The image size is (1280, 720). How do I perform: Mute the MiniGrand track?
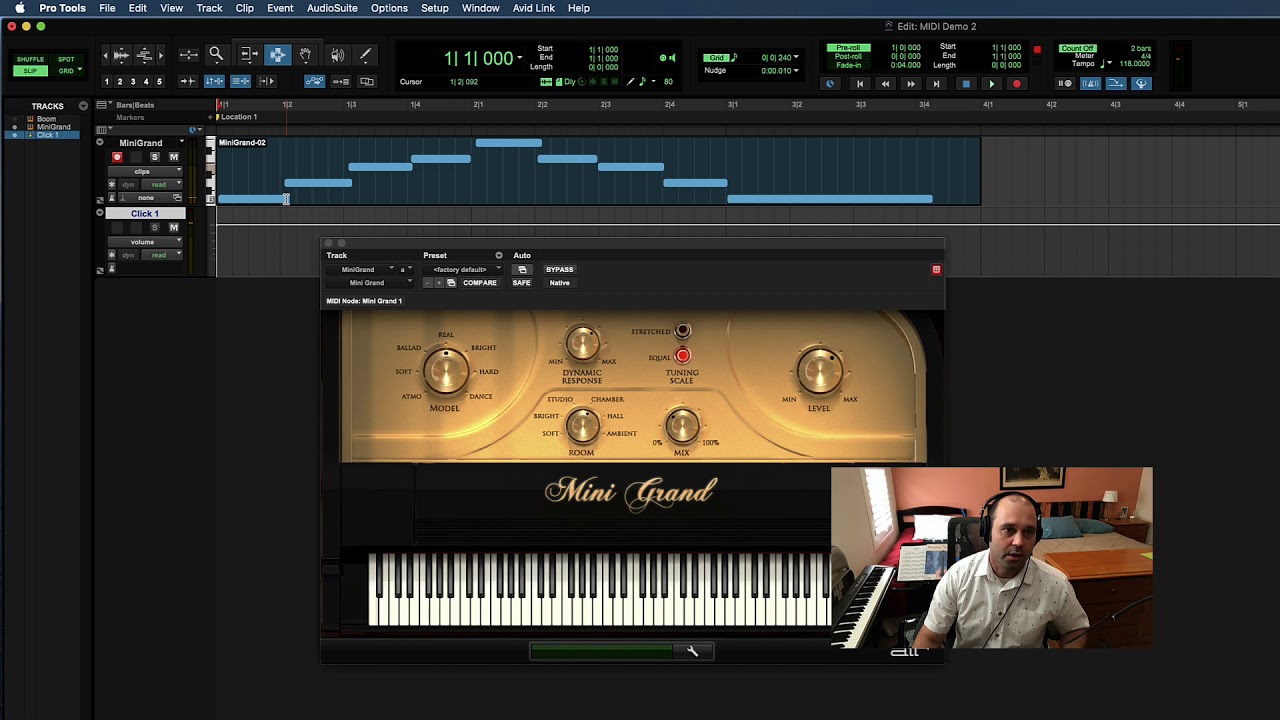174,157
